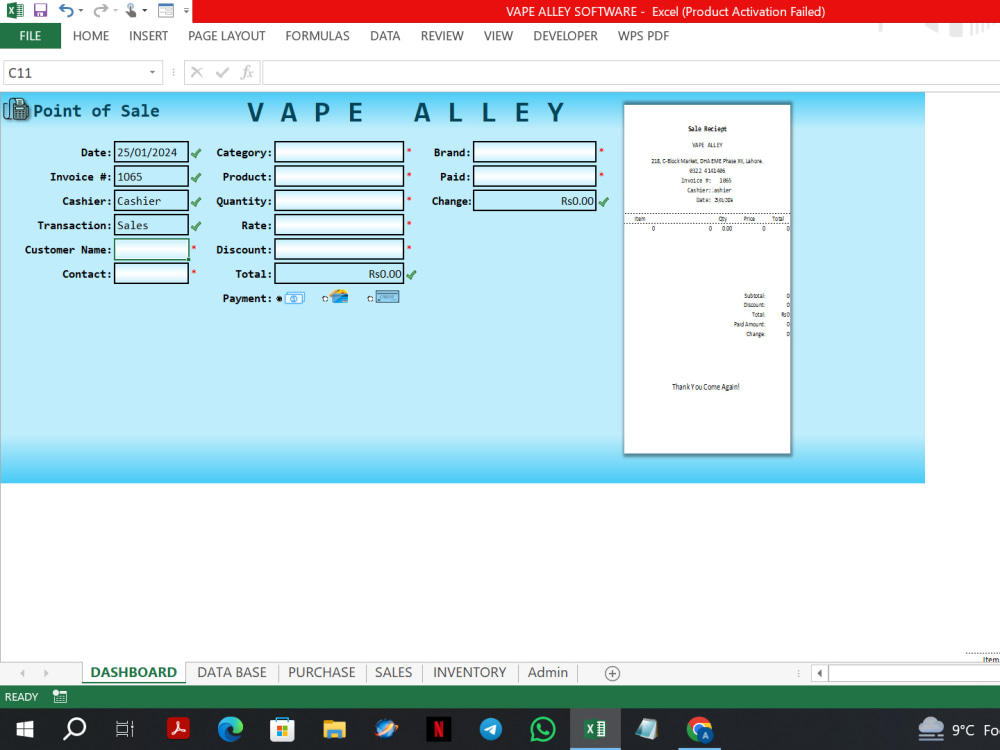Select the credit payment radio button
This screenshot has width=1000, height=750.
(371, 297)
